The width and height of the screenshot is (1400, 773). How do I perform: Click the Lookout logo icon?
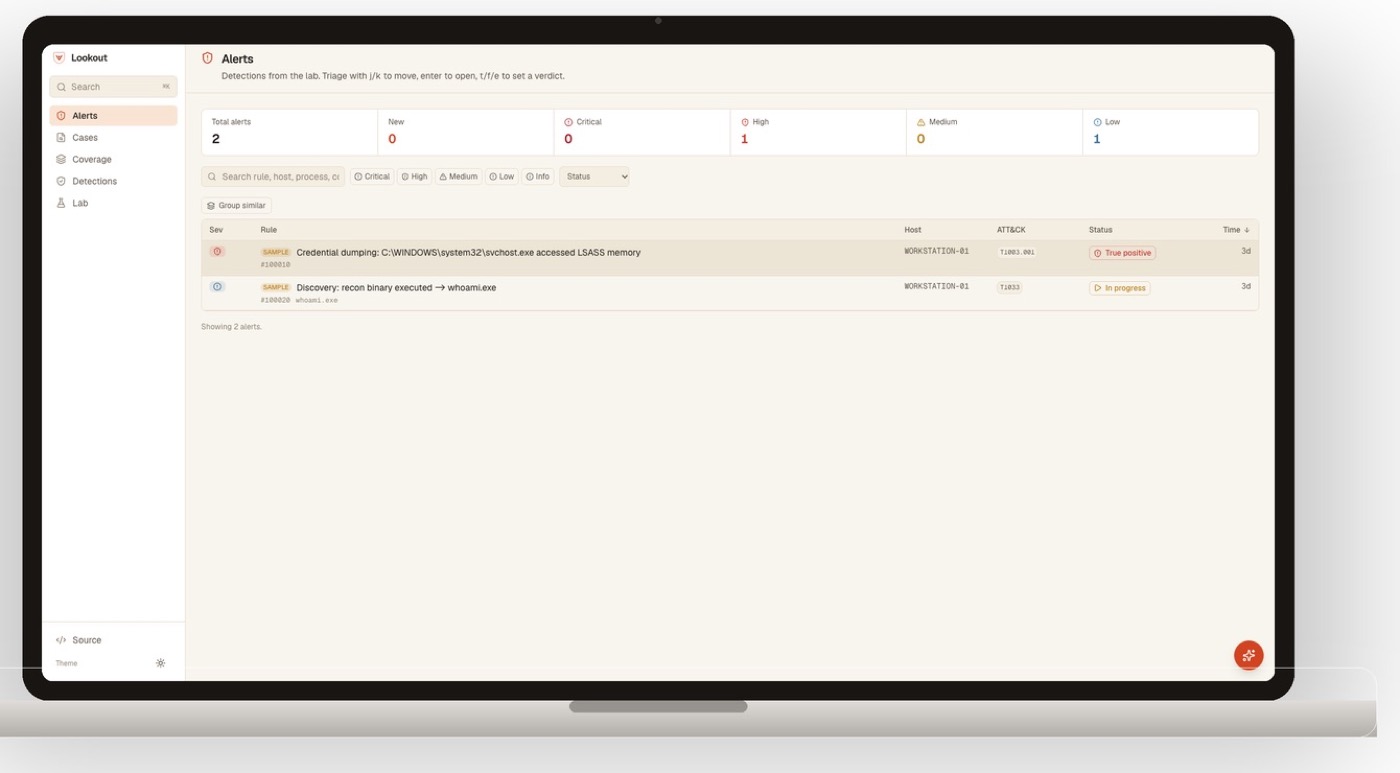[59, 58]
